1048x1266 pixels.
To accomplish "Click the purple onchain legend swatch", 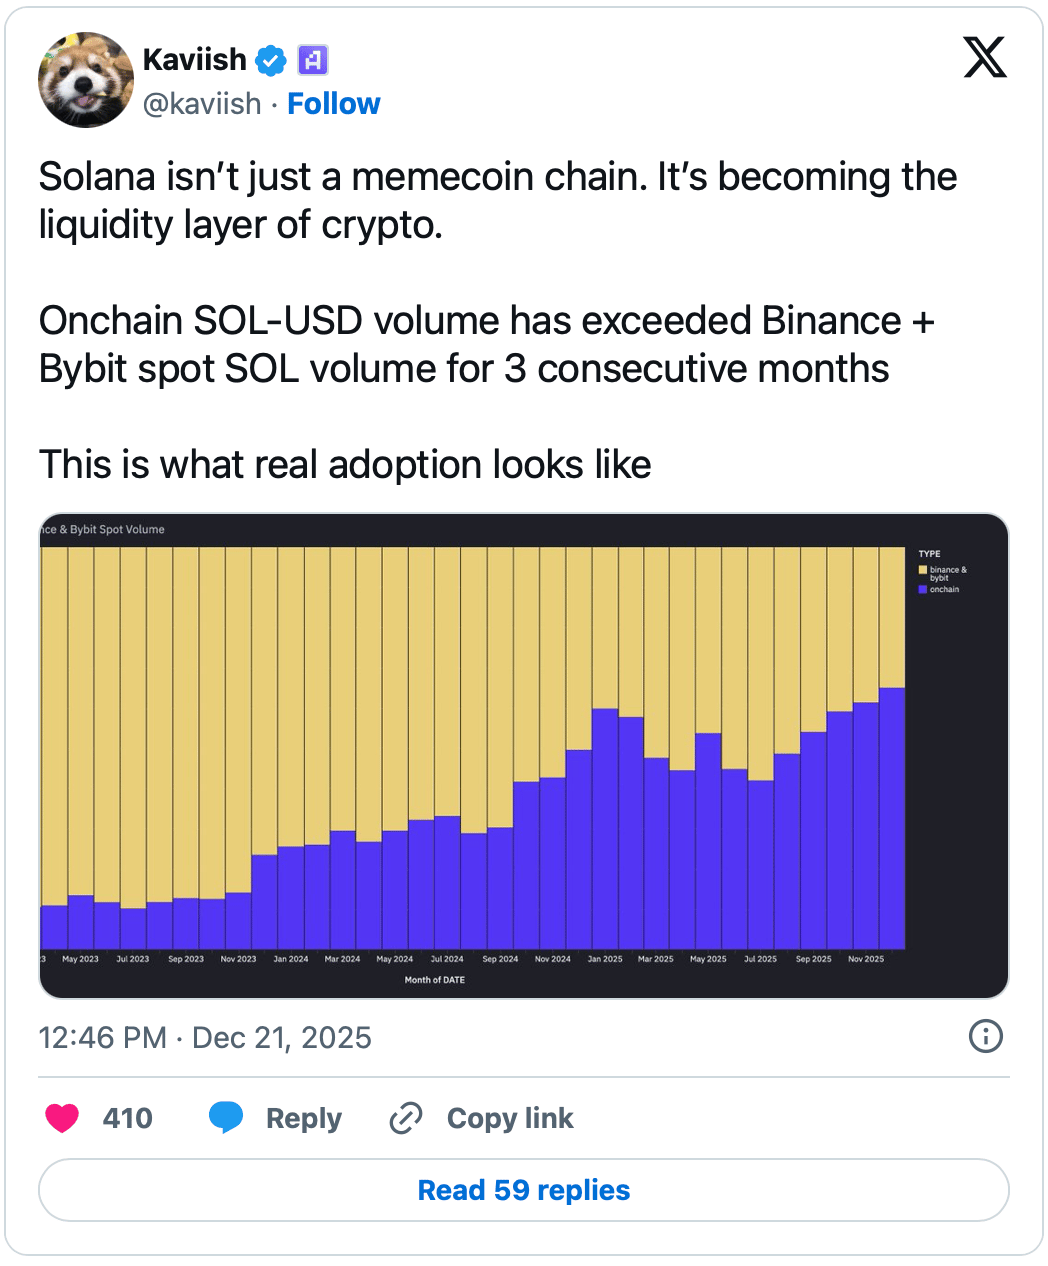I will pos(923,590).
